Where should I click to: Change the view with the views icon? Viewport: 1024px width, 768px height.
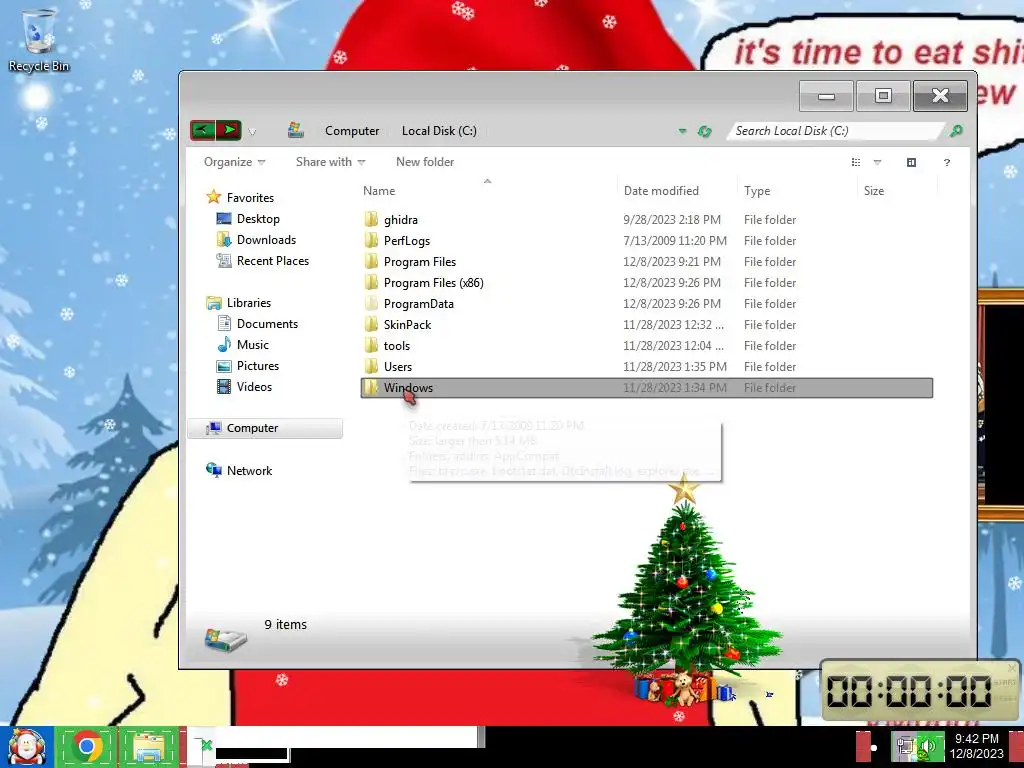coord(856,162)
